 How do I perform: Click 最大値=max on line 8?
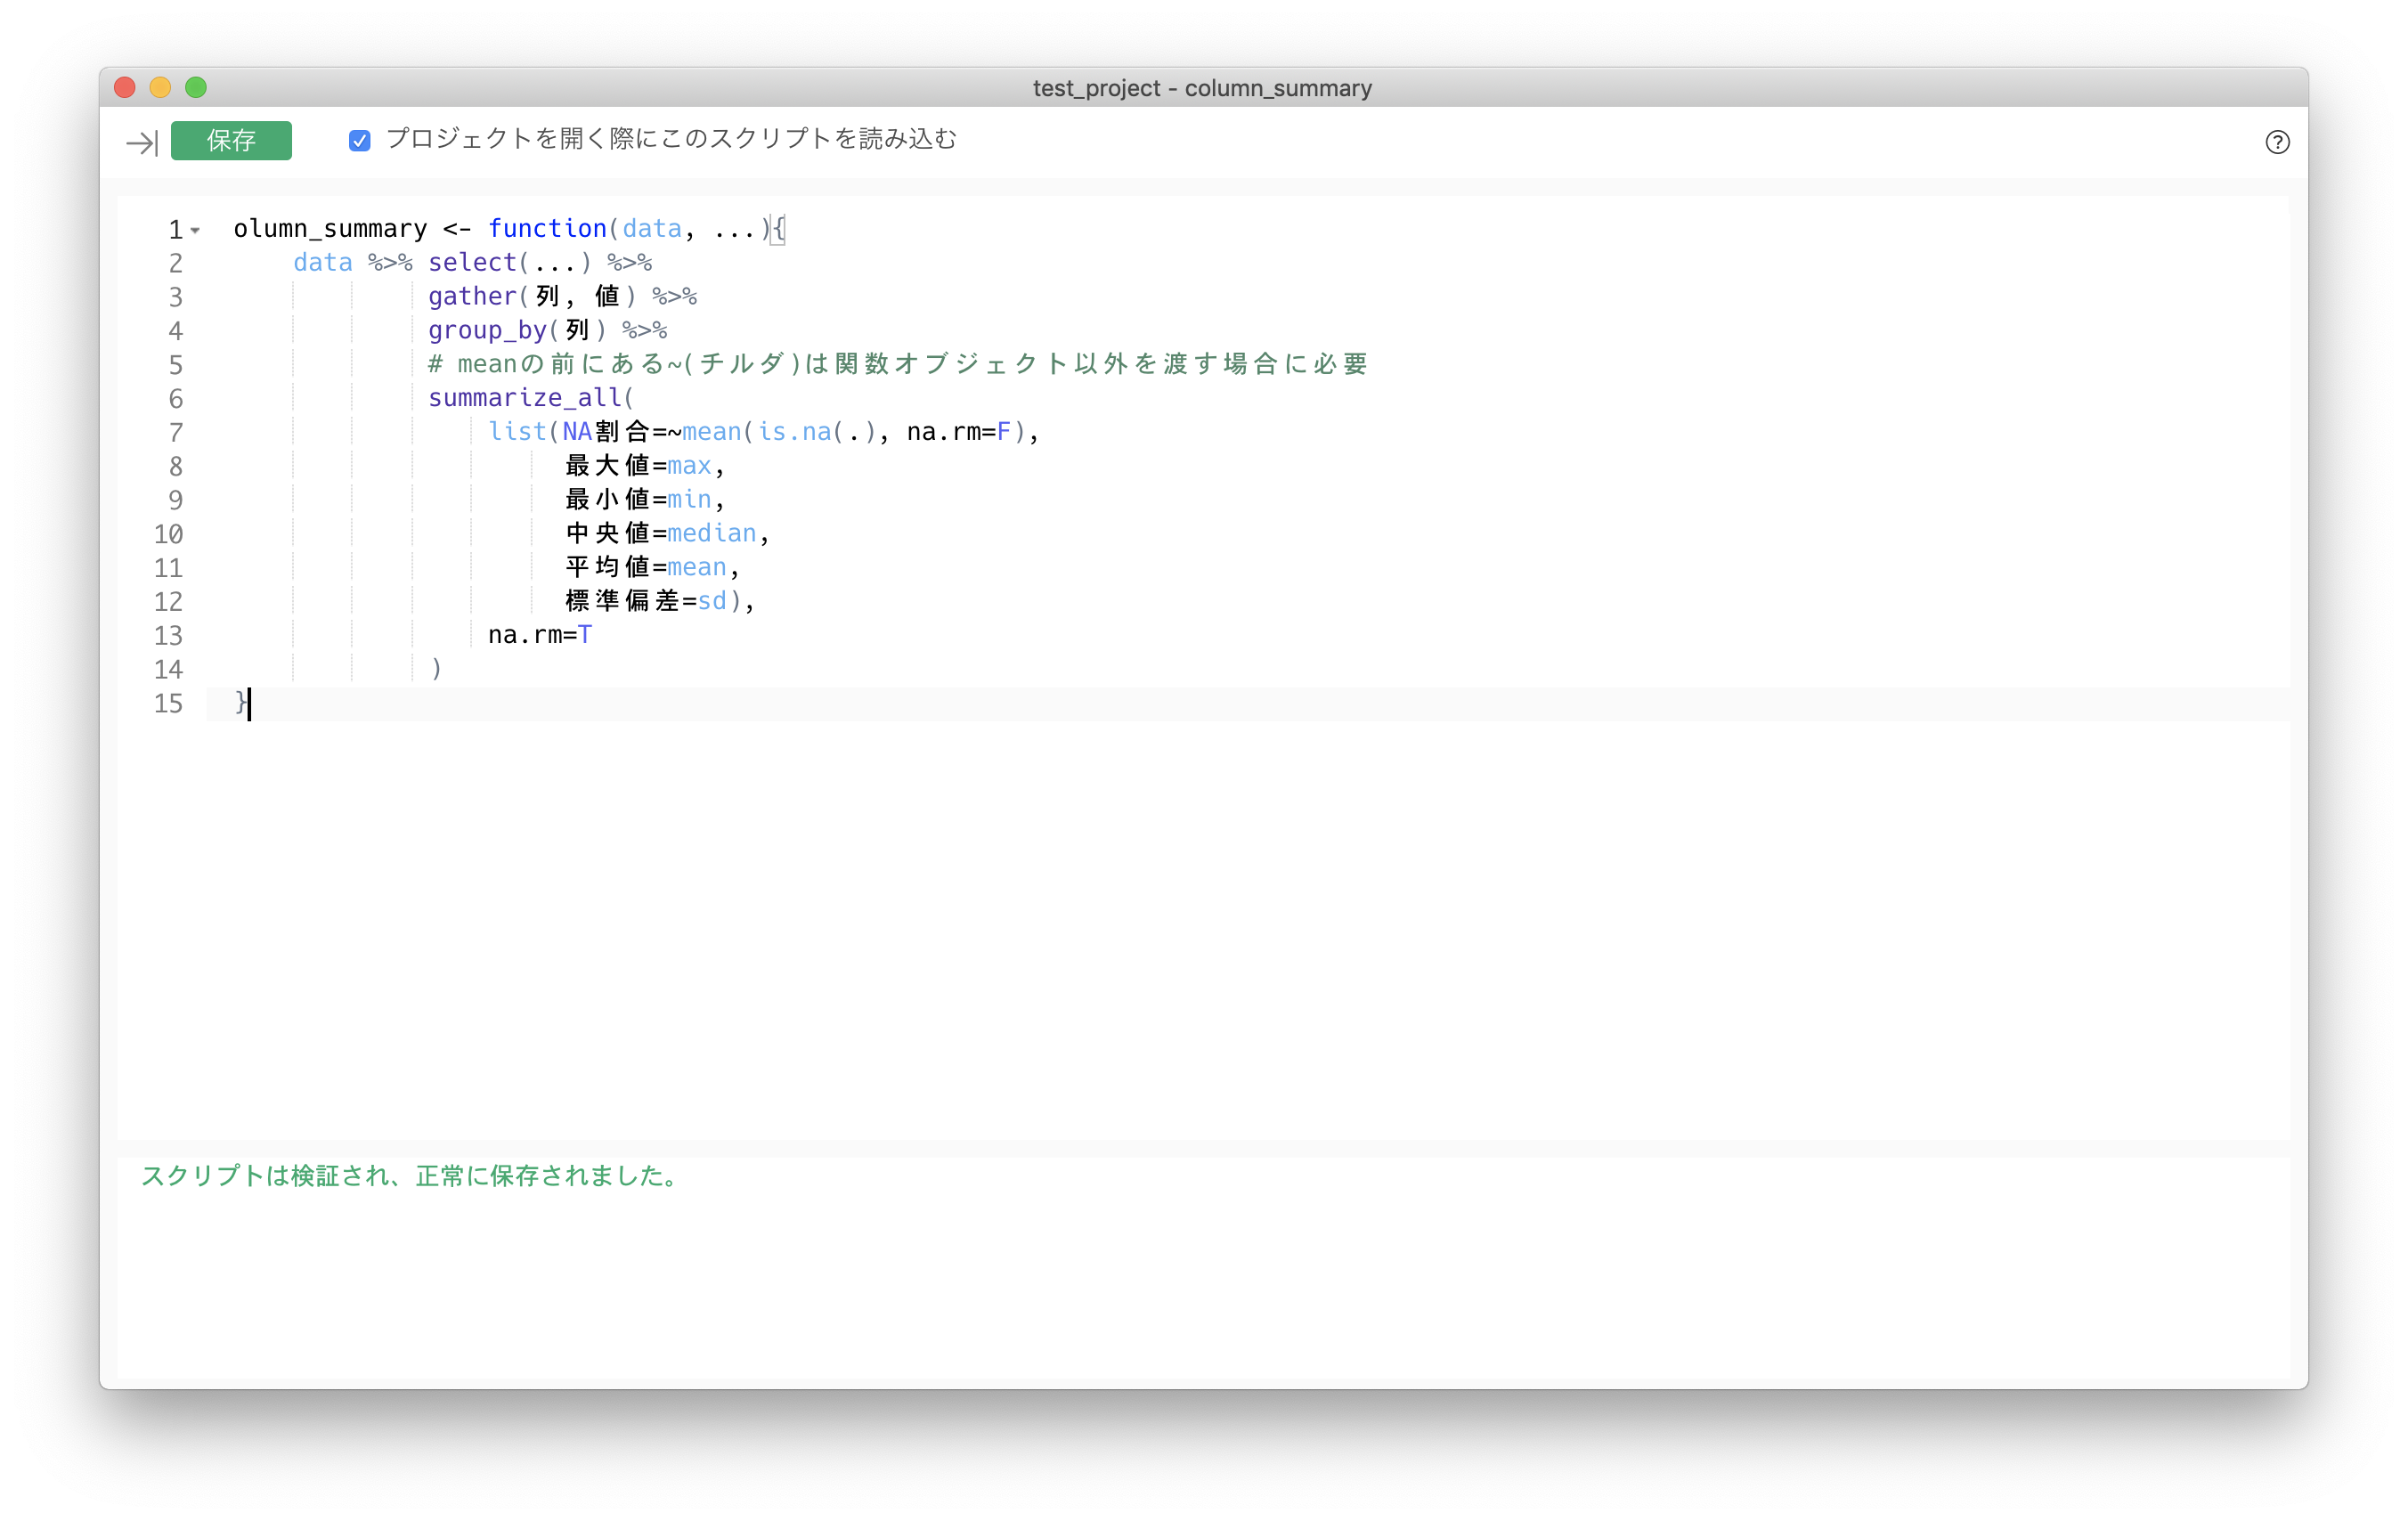point(639,466)
